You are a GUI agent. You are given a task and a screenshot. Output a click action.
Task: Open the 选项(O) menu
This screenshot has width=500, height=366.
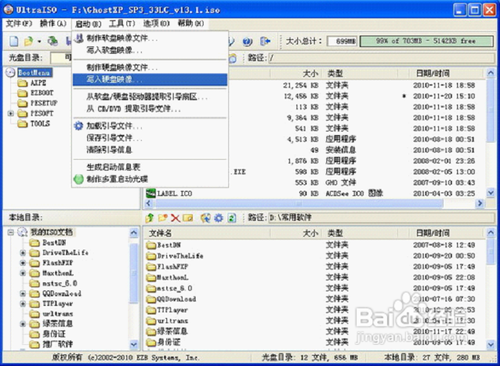[156, 23]
